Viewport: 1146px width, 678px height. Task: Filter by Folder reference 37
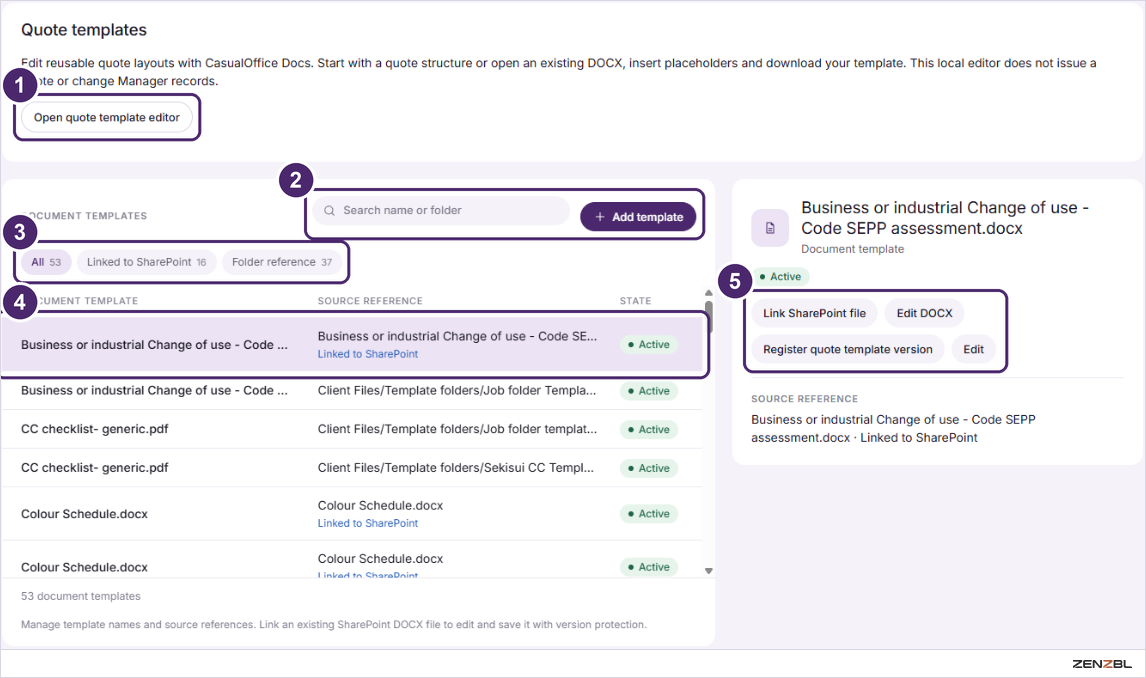(281, 262)
